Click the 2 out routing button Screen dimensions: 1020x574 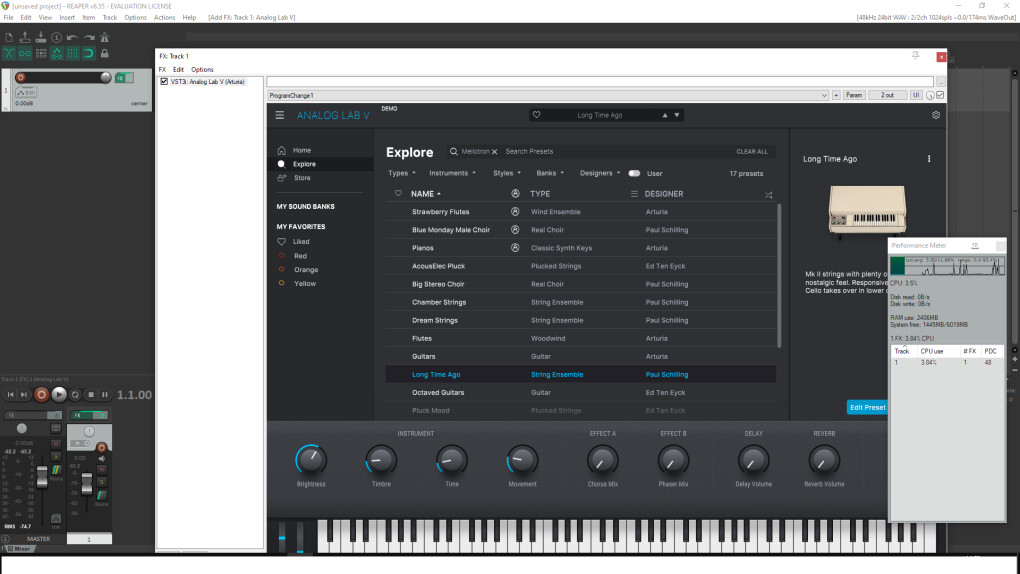(887, 96)
